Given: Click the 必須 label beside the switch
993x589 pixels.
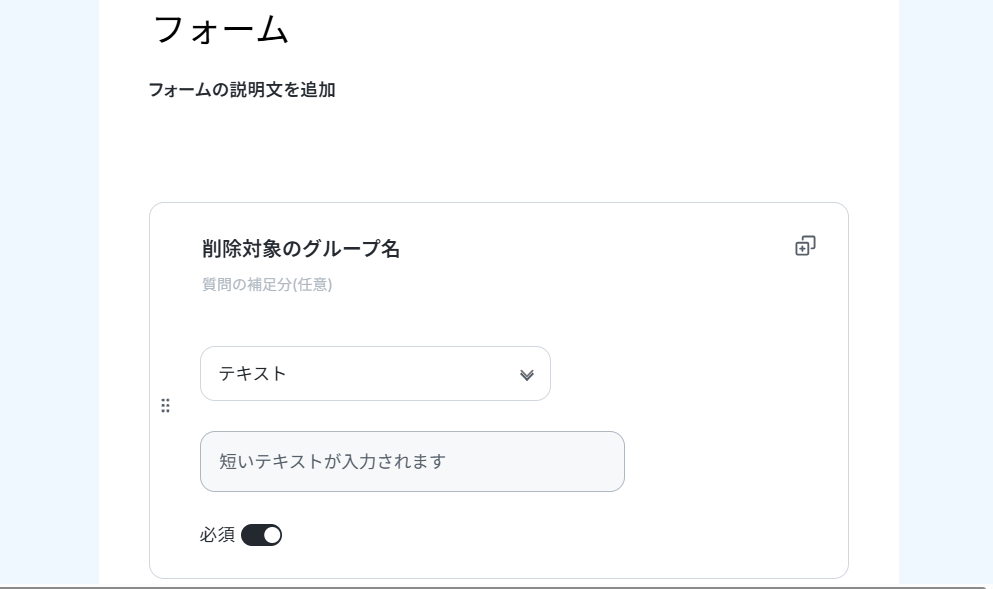Looking at the screenshot, I should [x=217, y=535].
